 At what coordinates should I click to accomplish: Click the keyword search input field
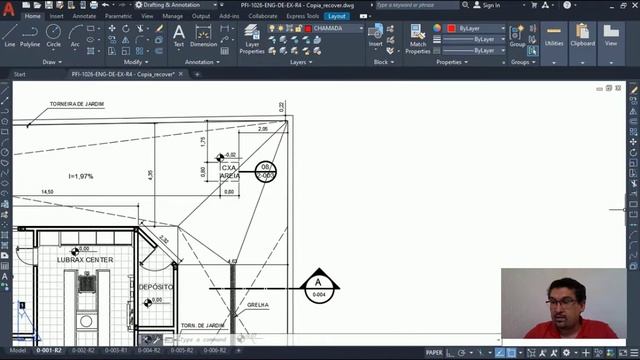417,5
